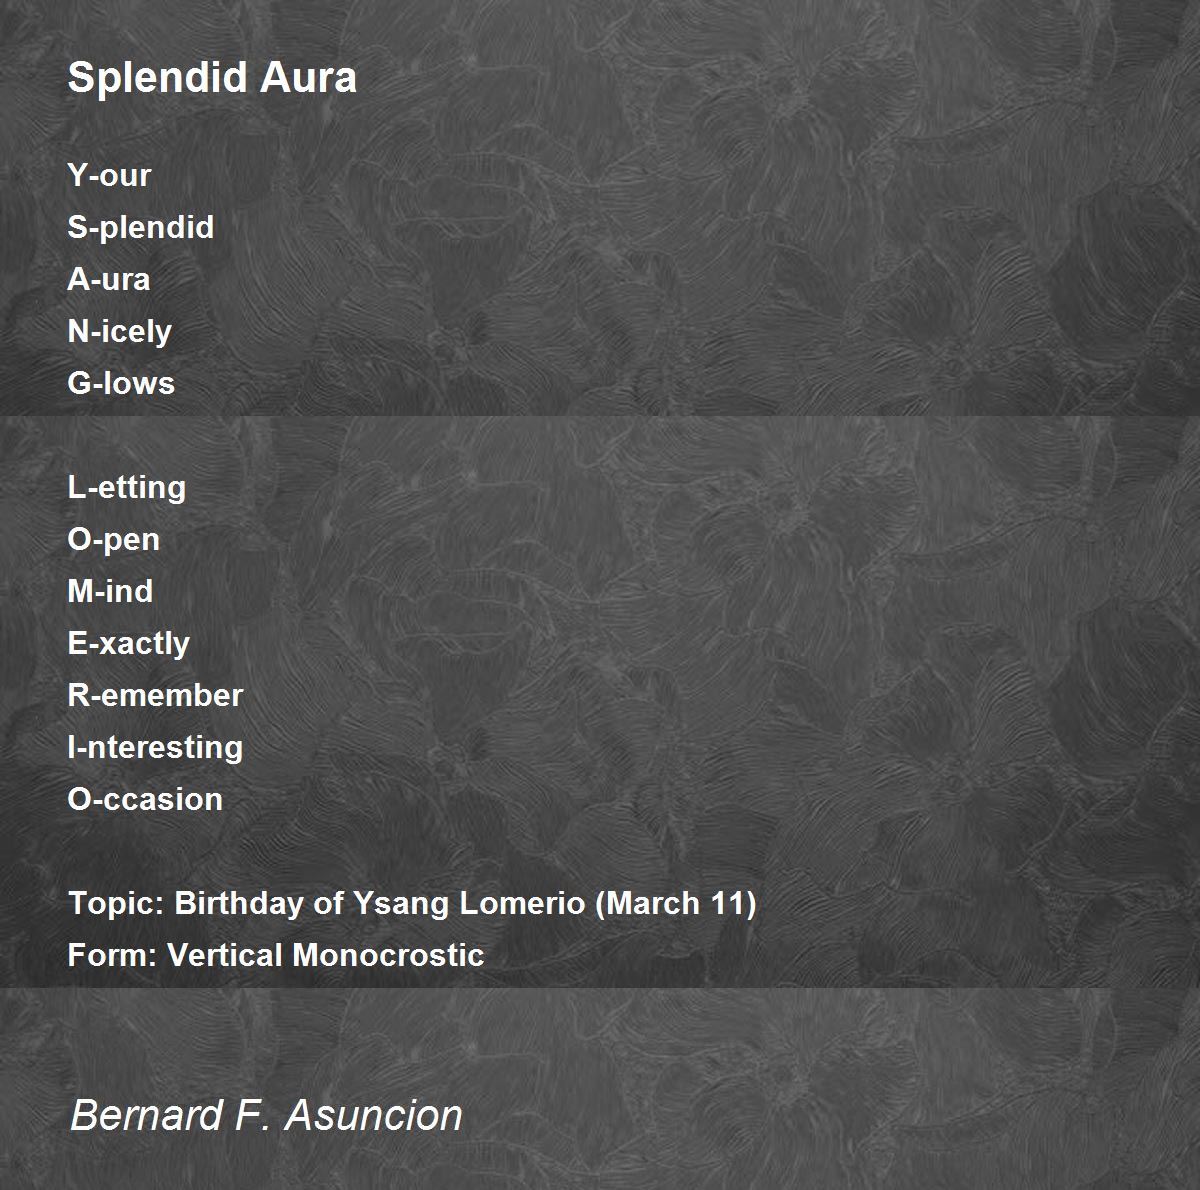Click the line L-etting
This screenshot has width=1200, height=1190.
[x=127, y=487]
